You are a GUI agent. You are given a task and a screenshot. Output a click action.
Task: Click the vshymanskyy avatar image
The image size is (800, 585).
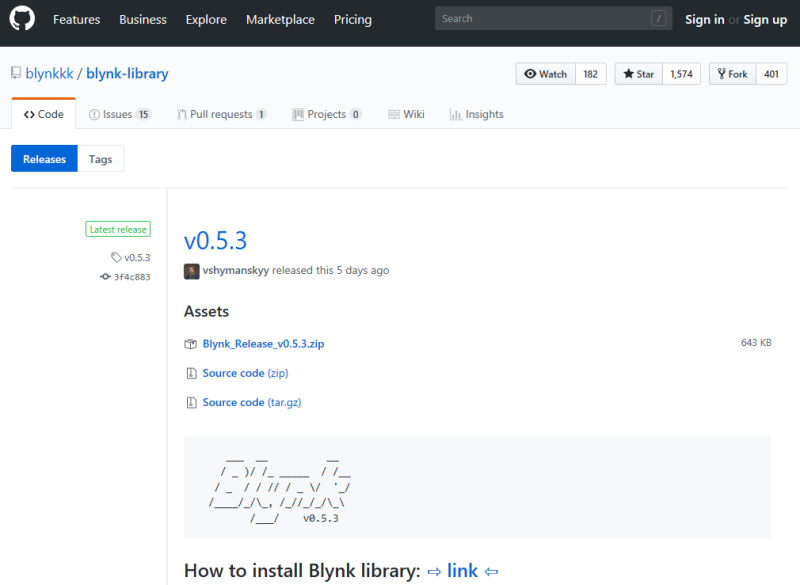191,271
